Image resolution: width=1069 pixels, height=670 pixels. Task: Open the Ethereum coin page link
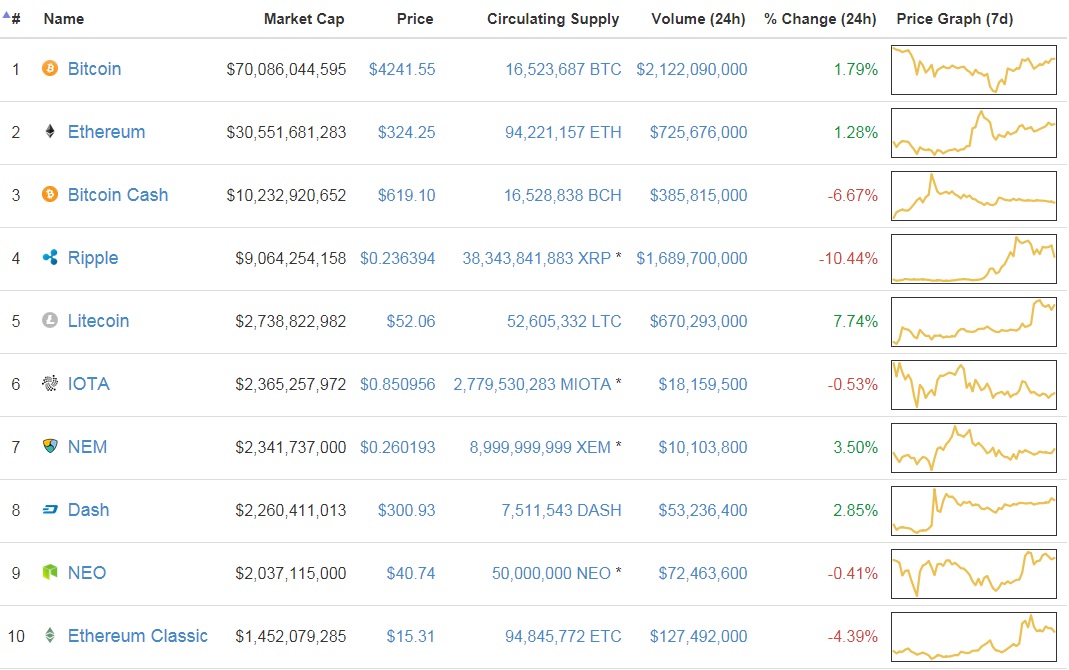coord(106,132)
